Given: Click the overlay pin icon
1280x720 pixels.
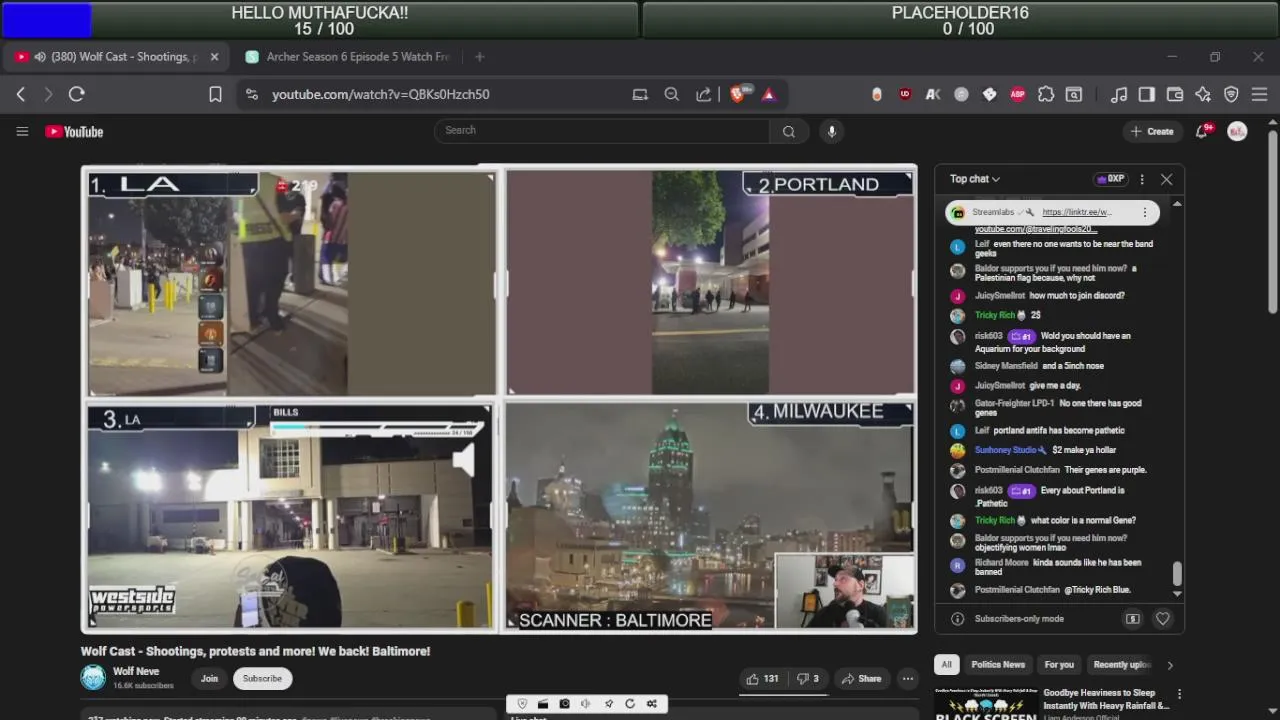Looking at the screenshot, I should (608, 704).
